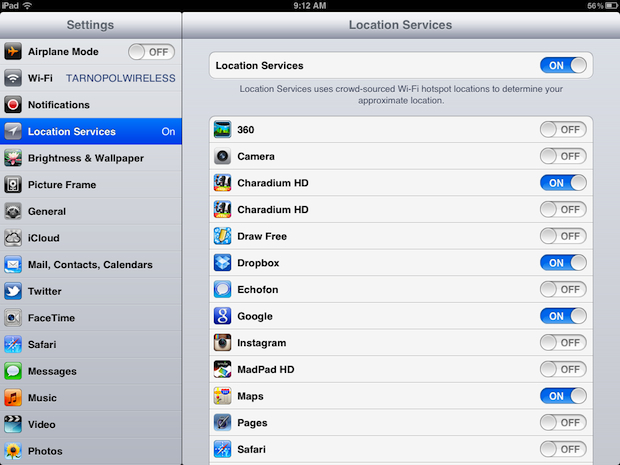Open Messages settings
The image size is (620, 465).
(x=91, y=371)
